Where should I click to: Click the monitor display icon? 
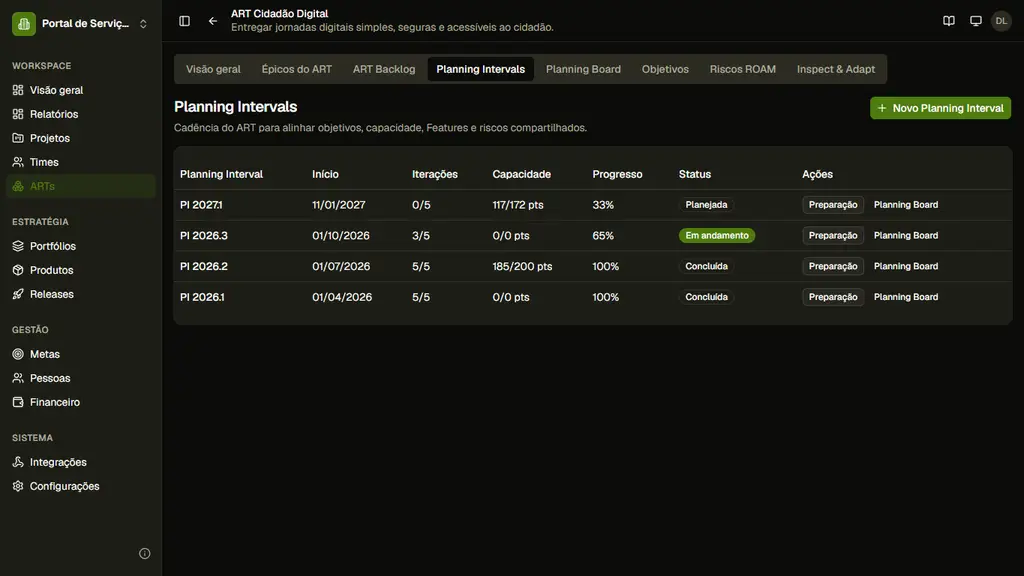(976, 21)
